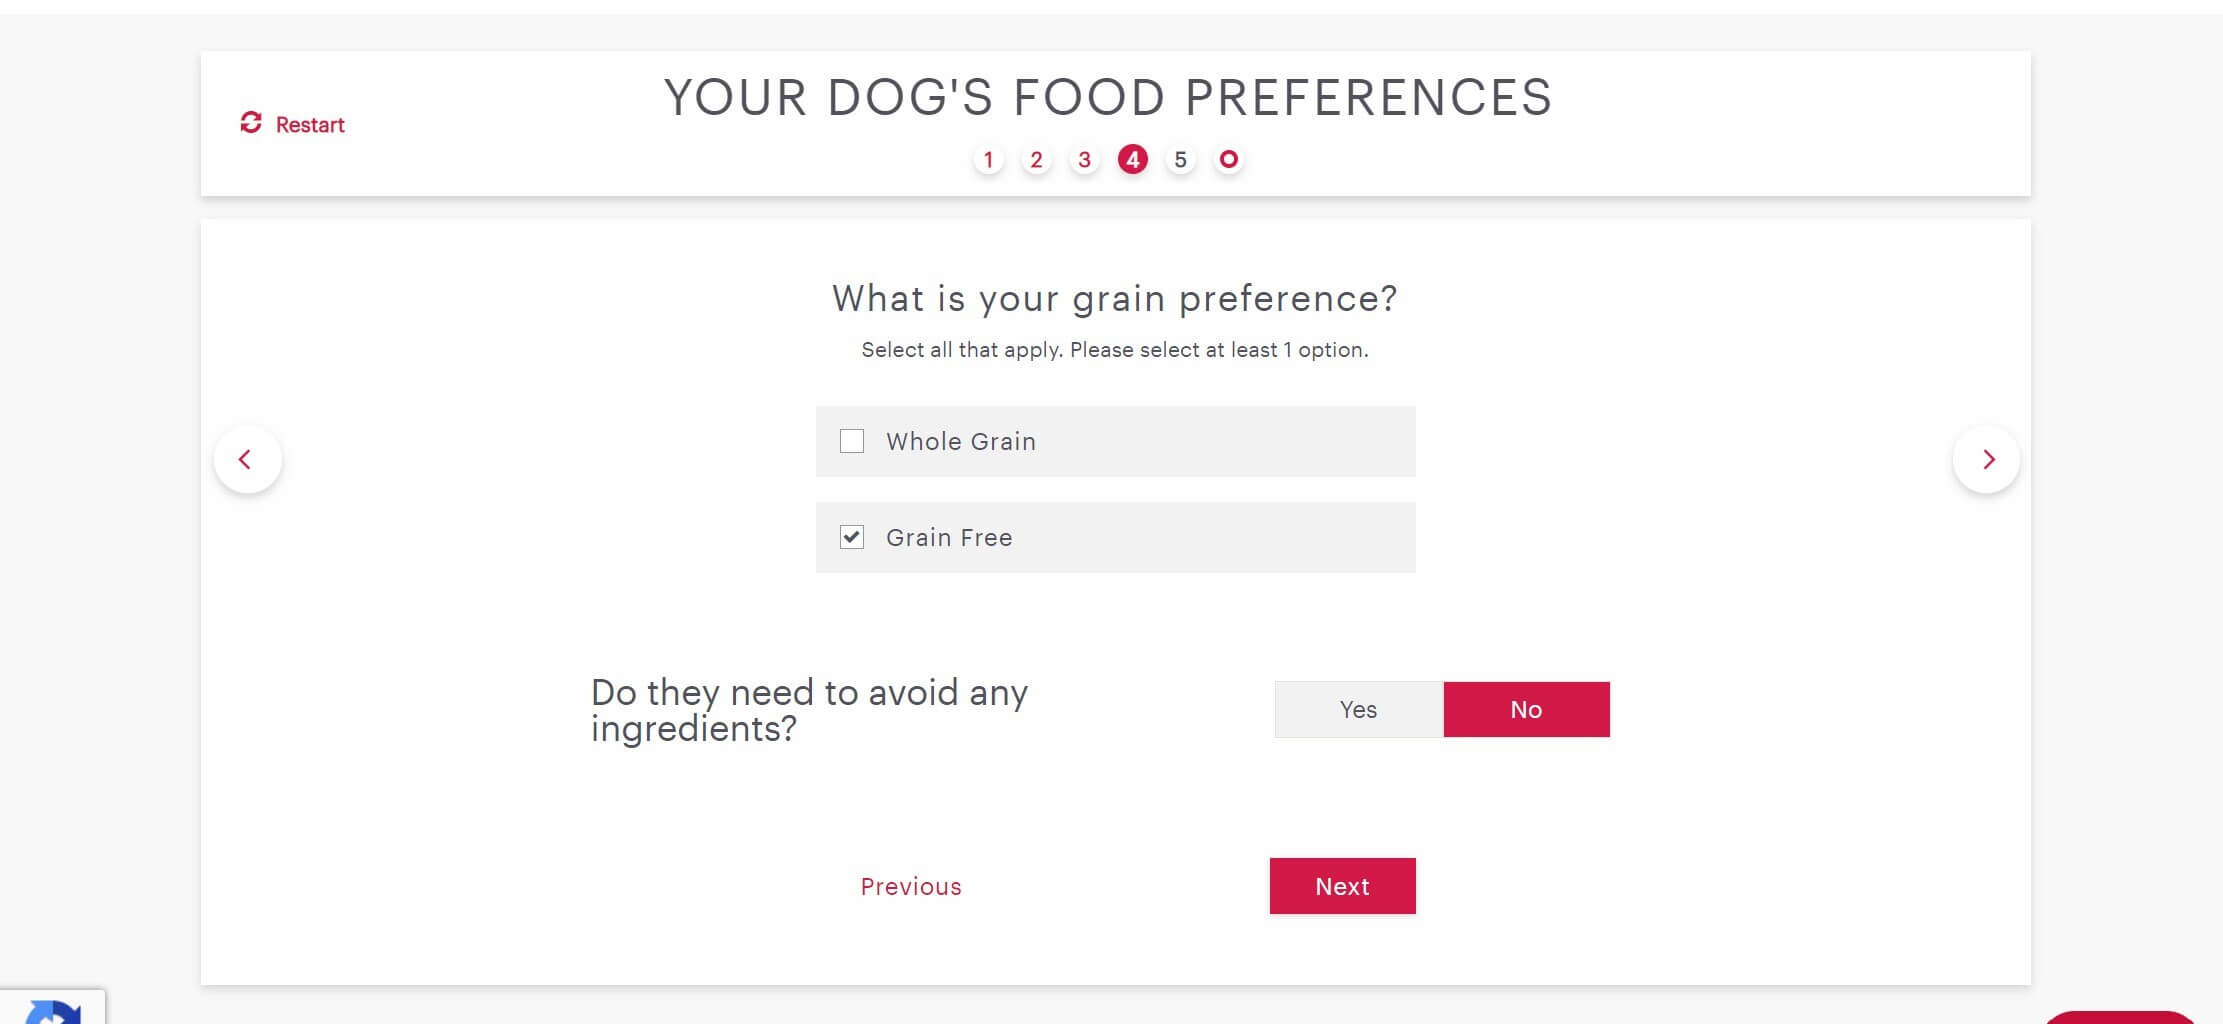Screen dimensions: 2223x1024
Task: Click the Restart text link
Action: point(310,124)
